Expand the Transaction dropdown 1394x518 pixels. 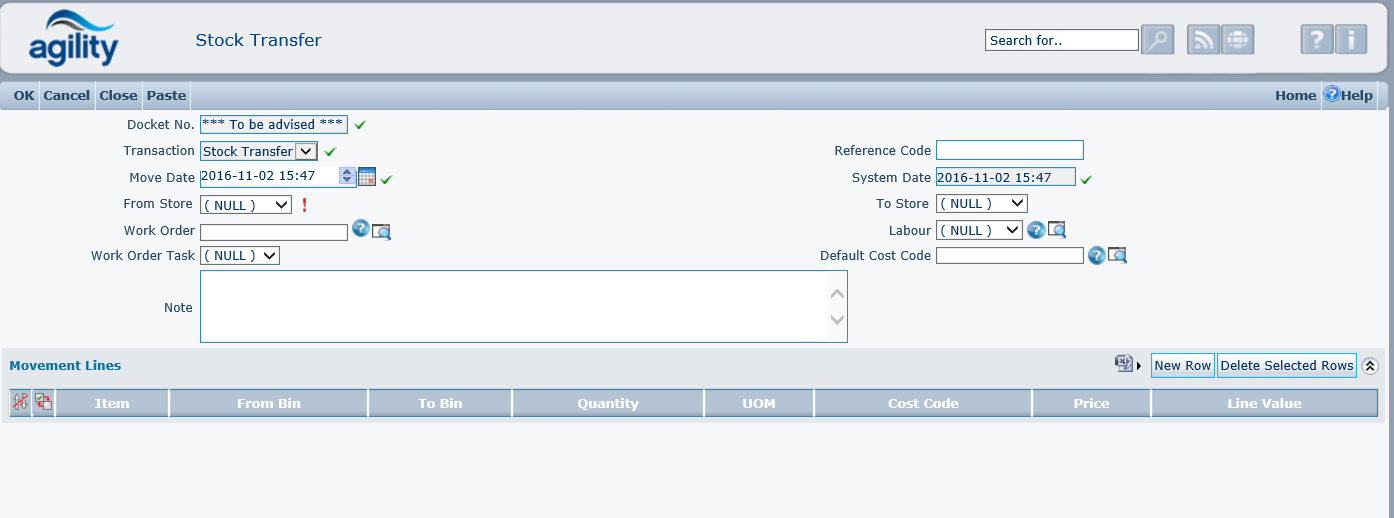pyautogui.click(x=307, y=152)
